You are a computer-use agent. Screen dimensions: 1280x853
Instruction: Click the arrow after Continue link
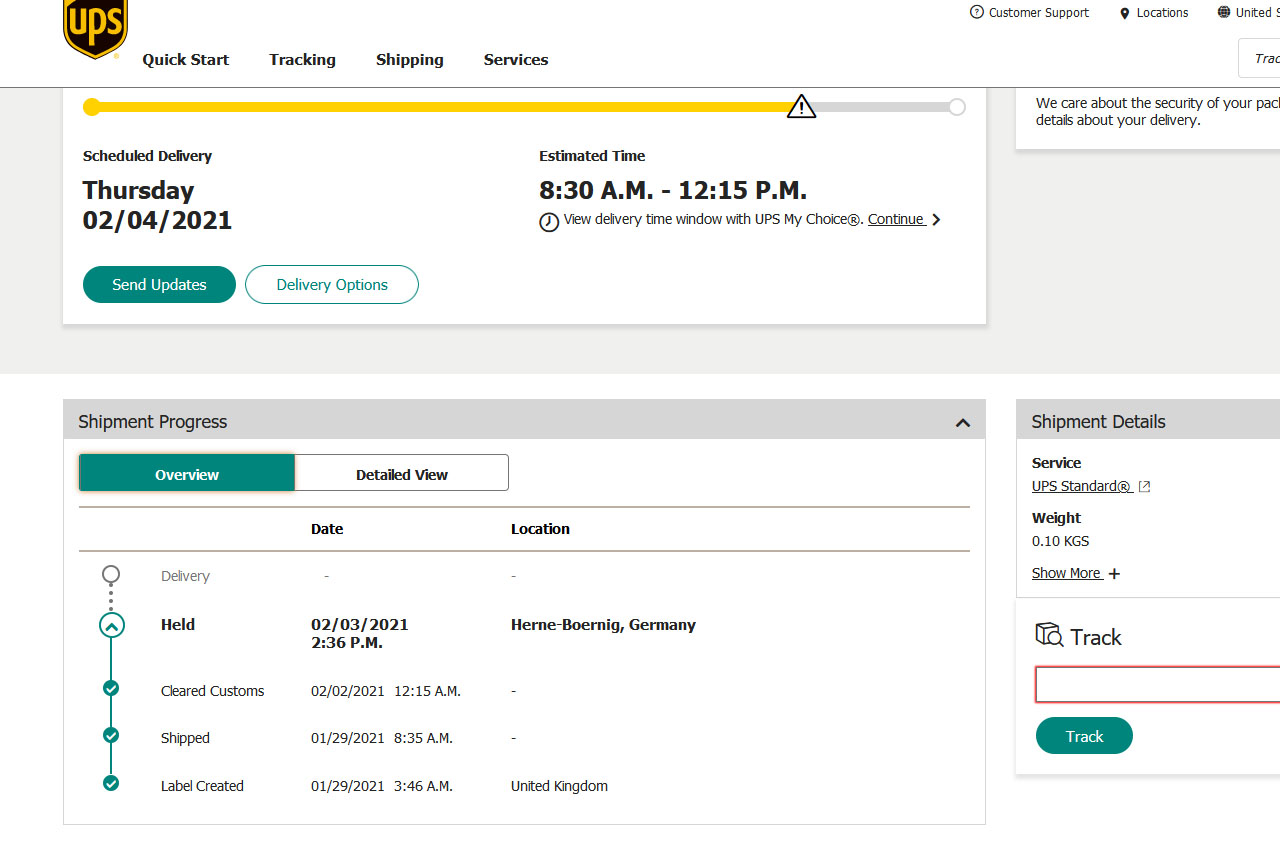point(936,220)
